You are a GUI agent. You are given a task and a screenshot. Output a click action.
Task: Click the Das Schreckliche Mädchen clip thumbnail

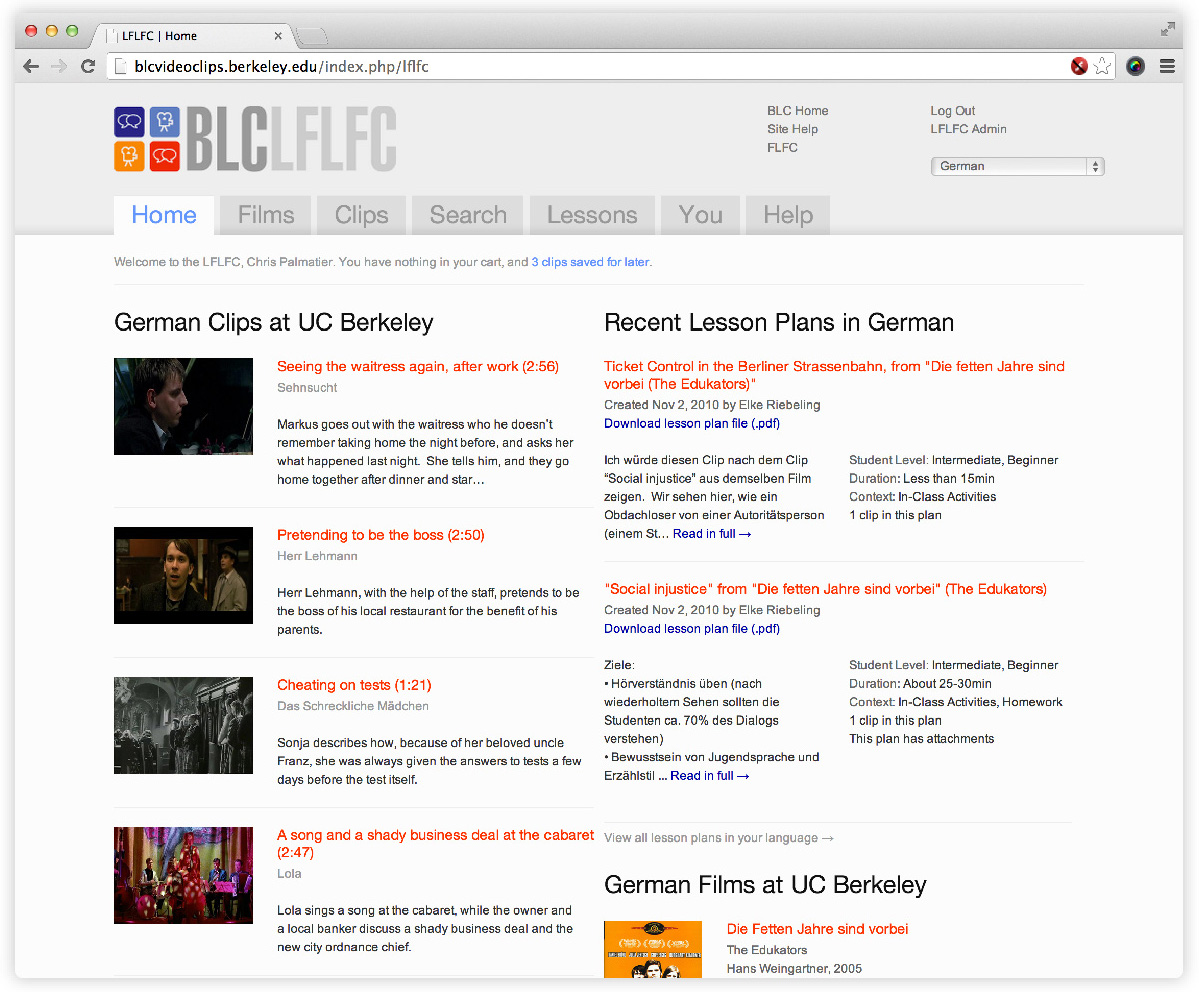pyautogui.click(x=184, y=725)
